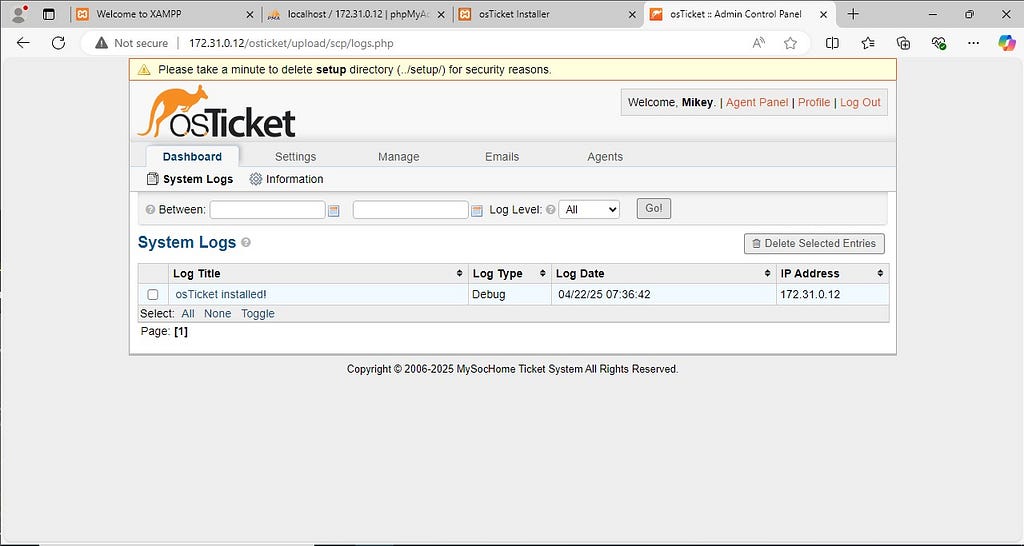Viewport: 1024px width, 546px height.
Task: Click the osTicket kangaroo logo
Action: click(x=217, y=111)
